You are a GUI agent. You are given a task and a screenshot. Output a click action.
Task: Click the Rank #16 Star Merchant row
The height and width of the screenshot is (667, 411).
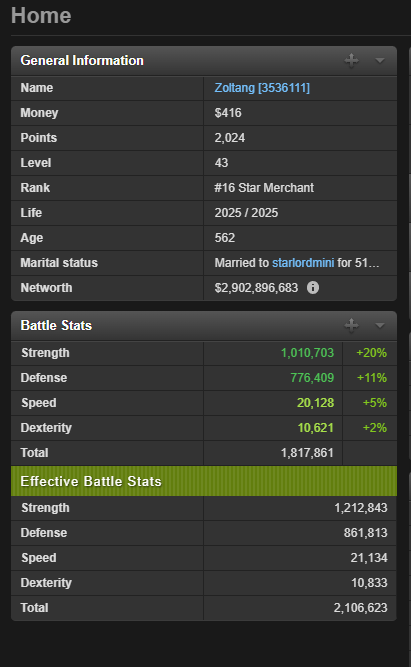[204, 188]
